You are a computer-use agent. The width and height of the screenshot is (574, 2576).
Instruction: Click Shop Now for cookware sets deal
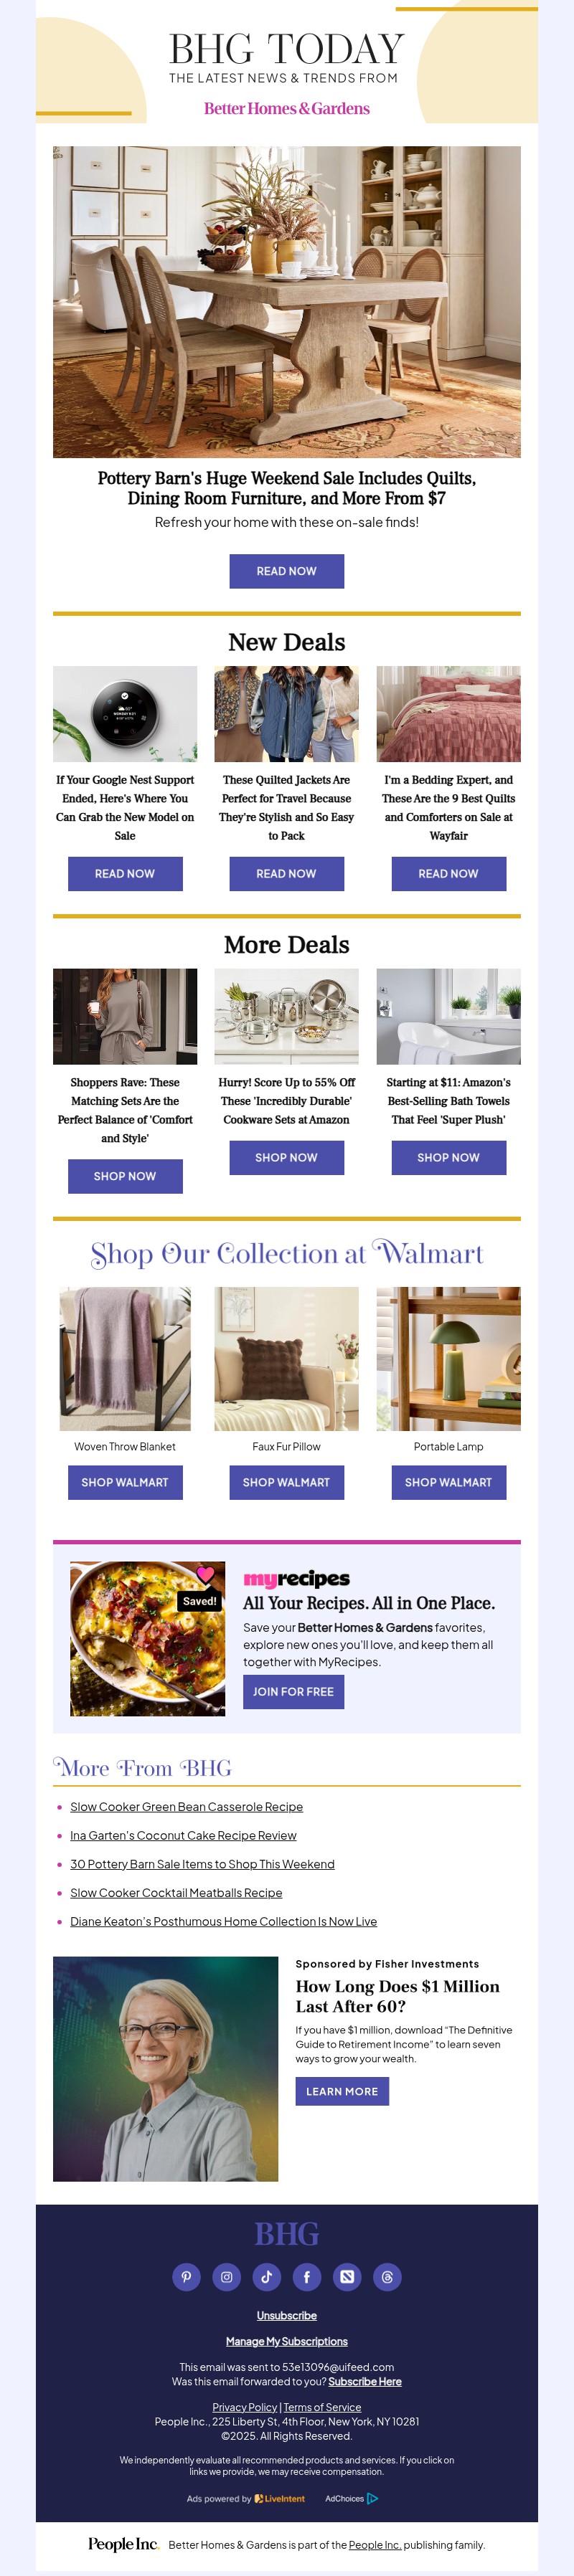pyautogui.click(x=287, y=1157)
